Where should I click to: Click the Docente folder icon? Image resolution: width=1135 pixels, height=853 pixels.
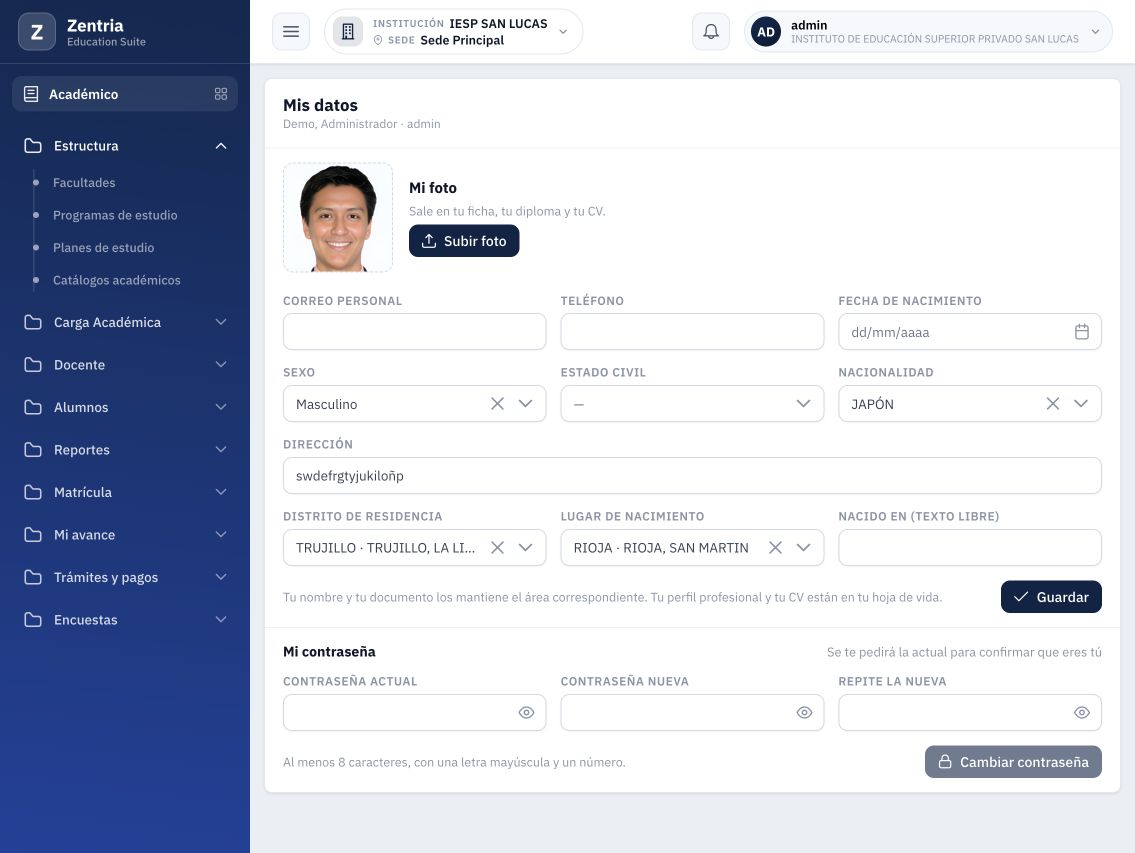coord(33,364)
